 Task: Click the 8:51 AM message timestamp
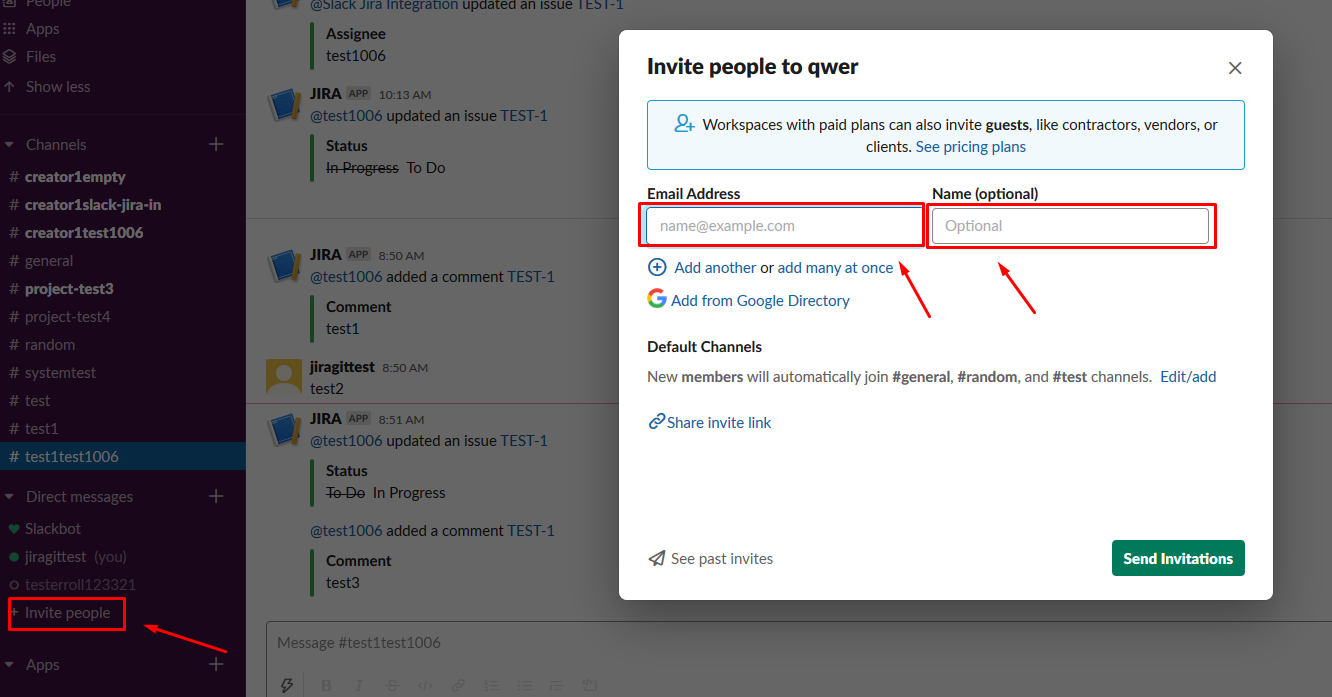tap(401, 420)
